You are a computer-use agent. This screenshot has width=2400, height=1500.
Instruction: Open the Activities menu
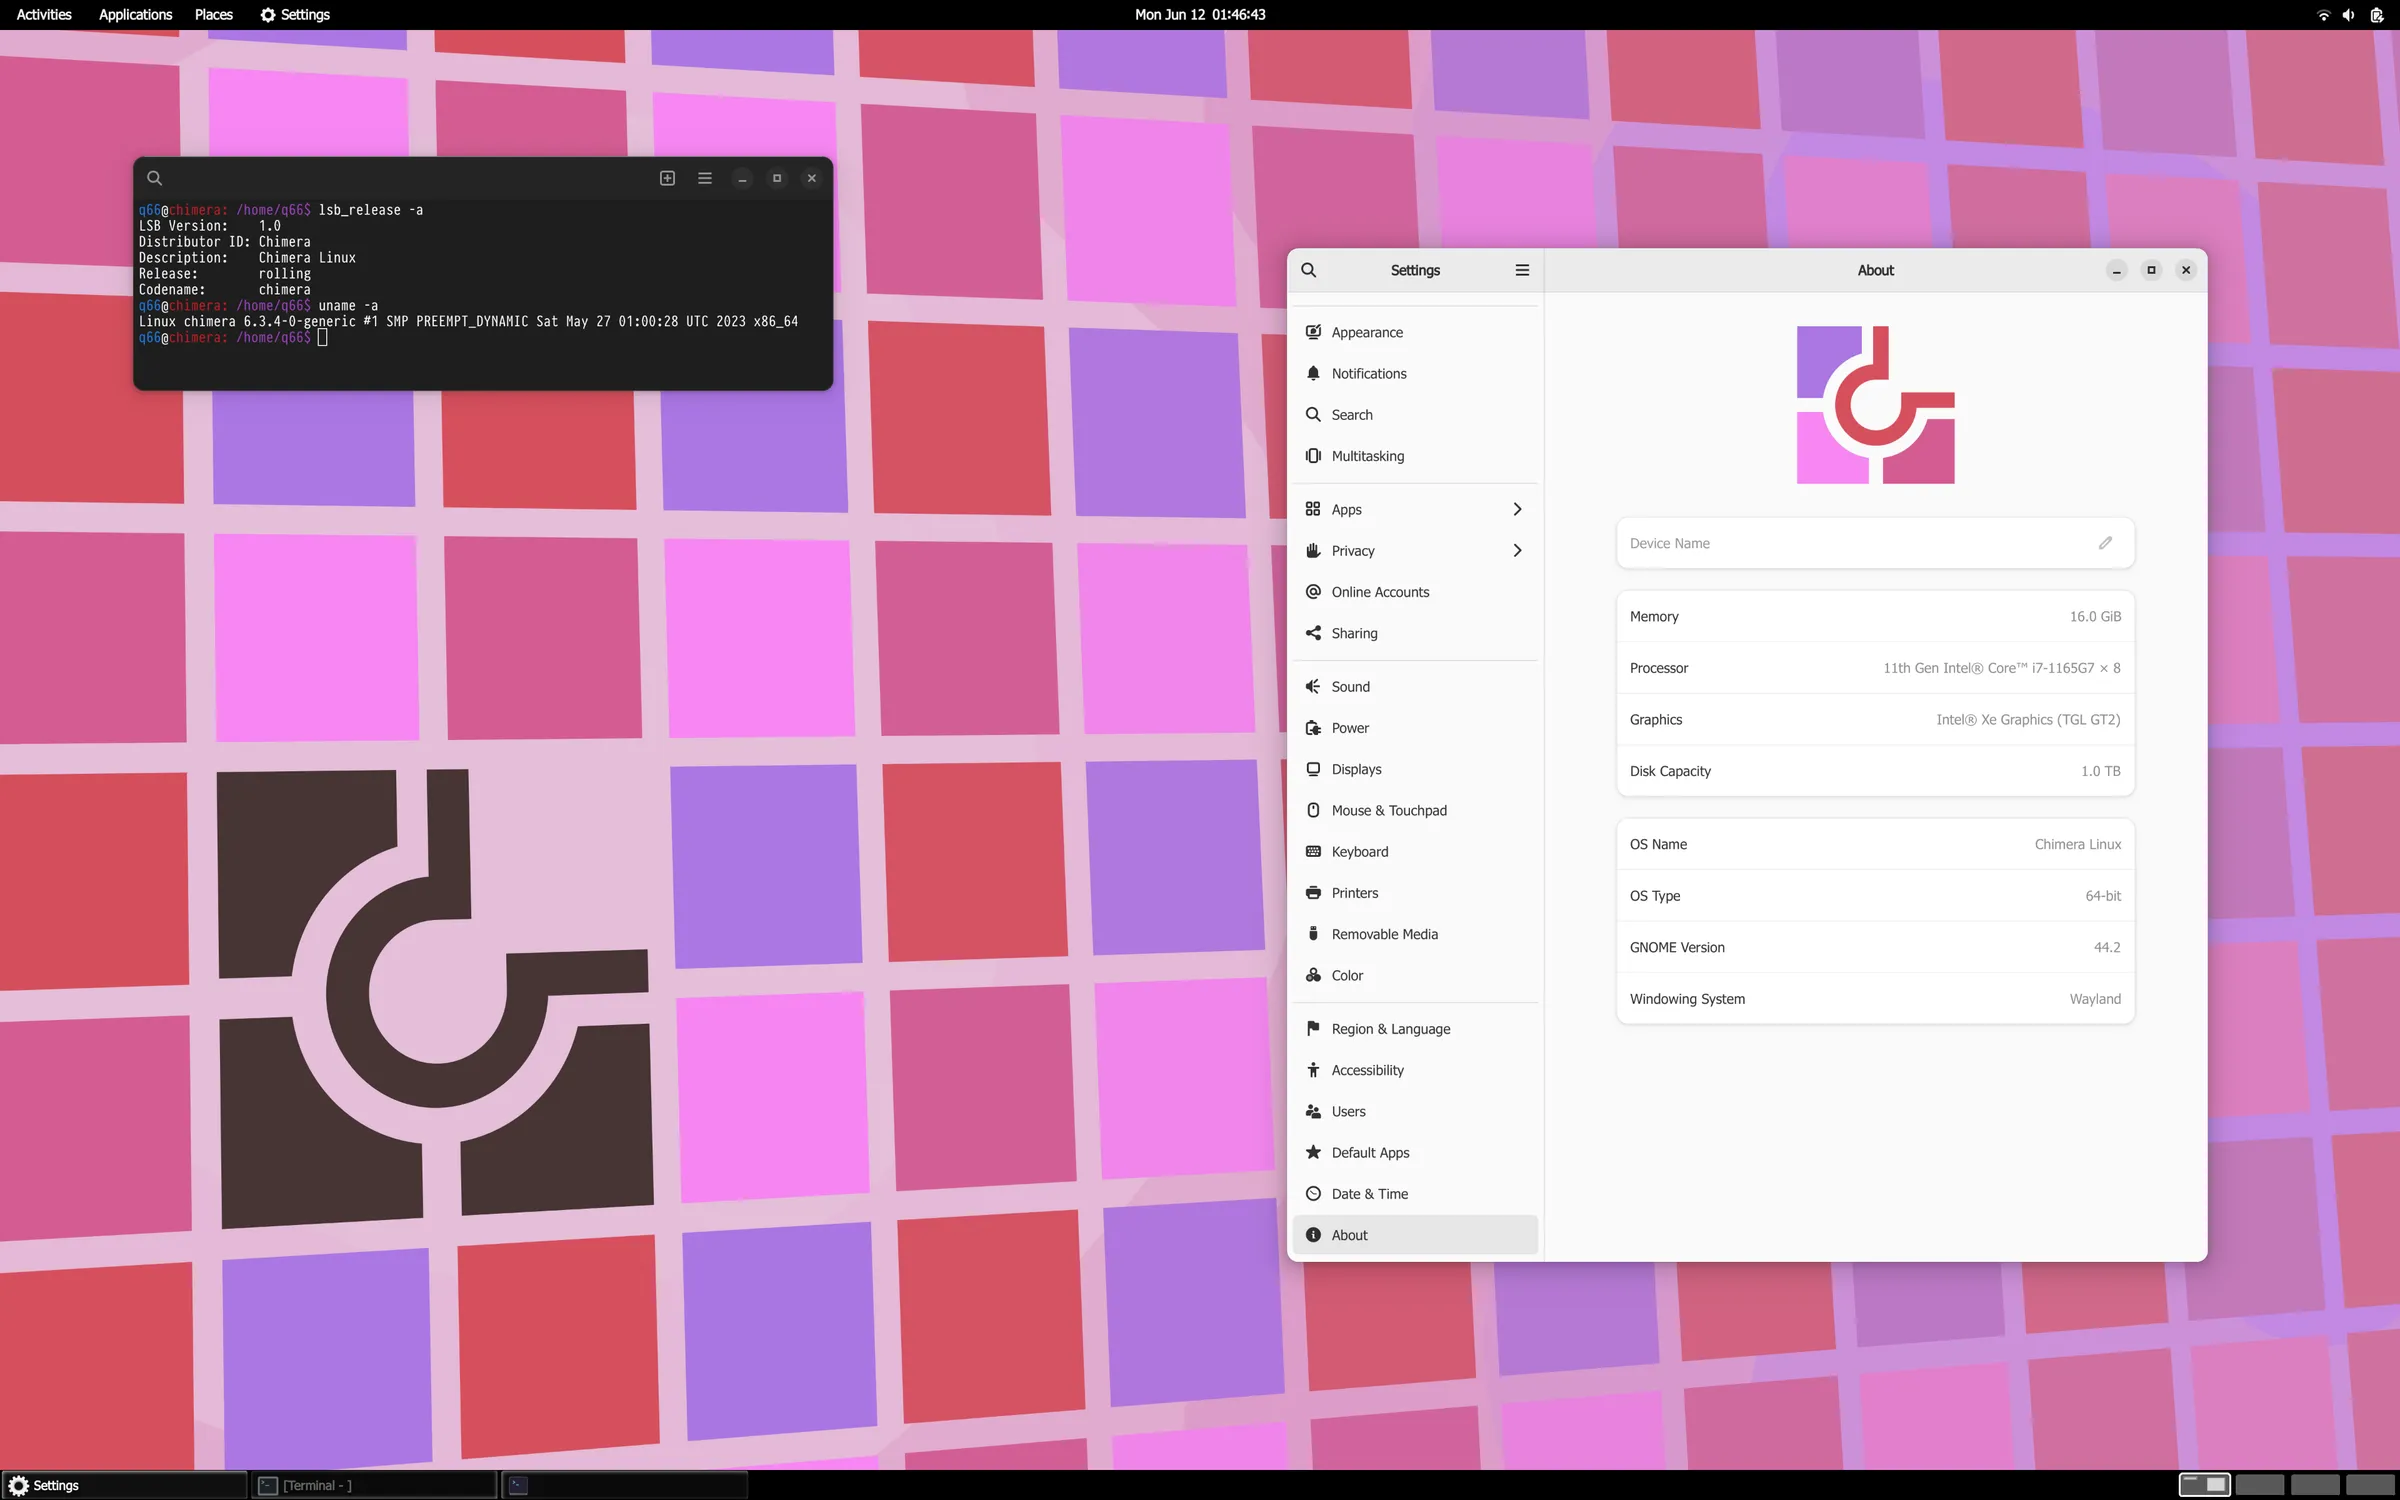point(43,14)
